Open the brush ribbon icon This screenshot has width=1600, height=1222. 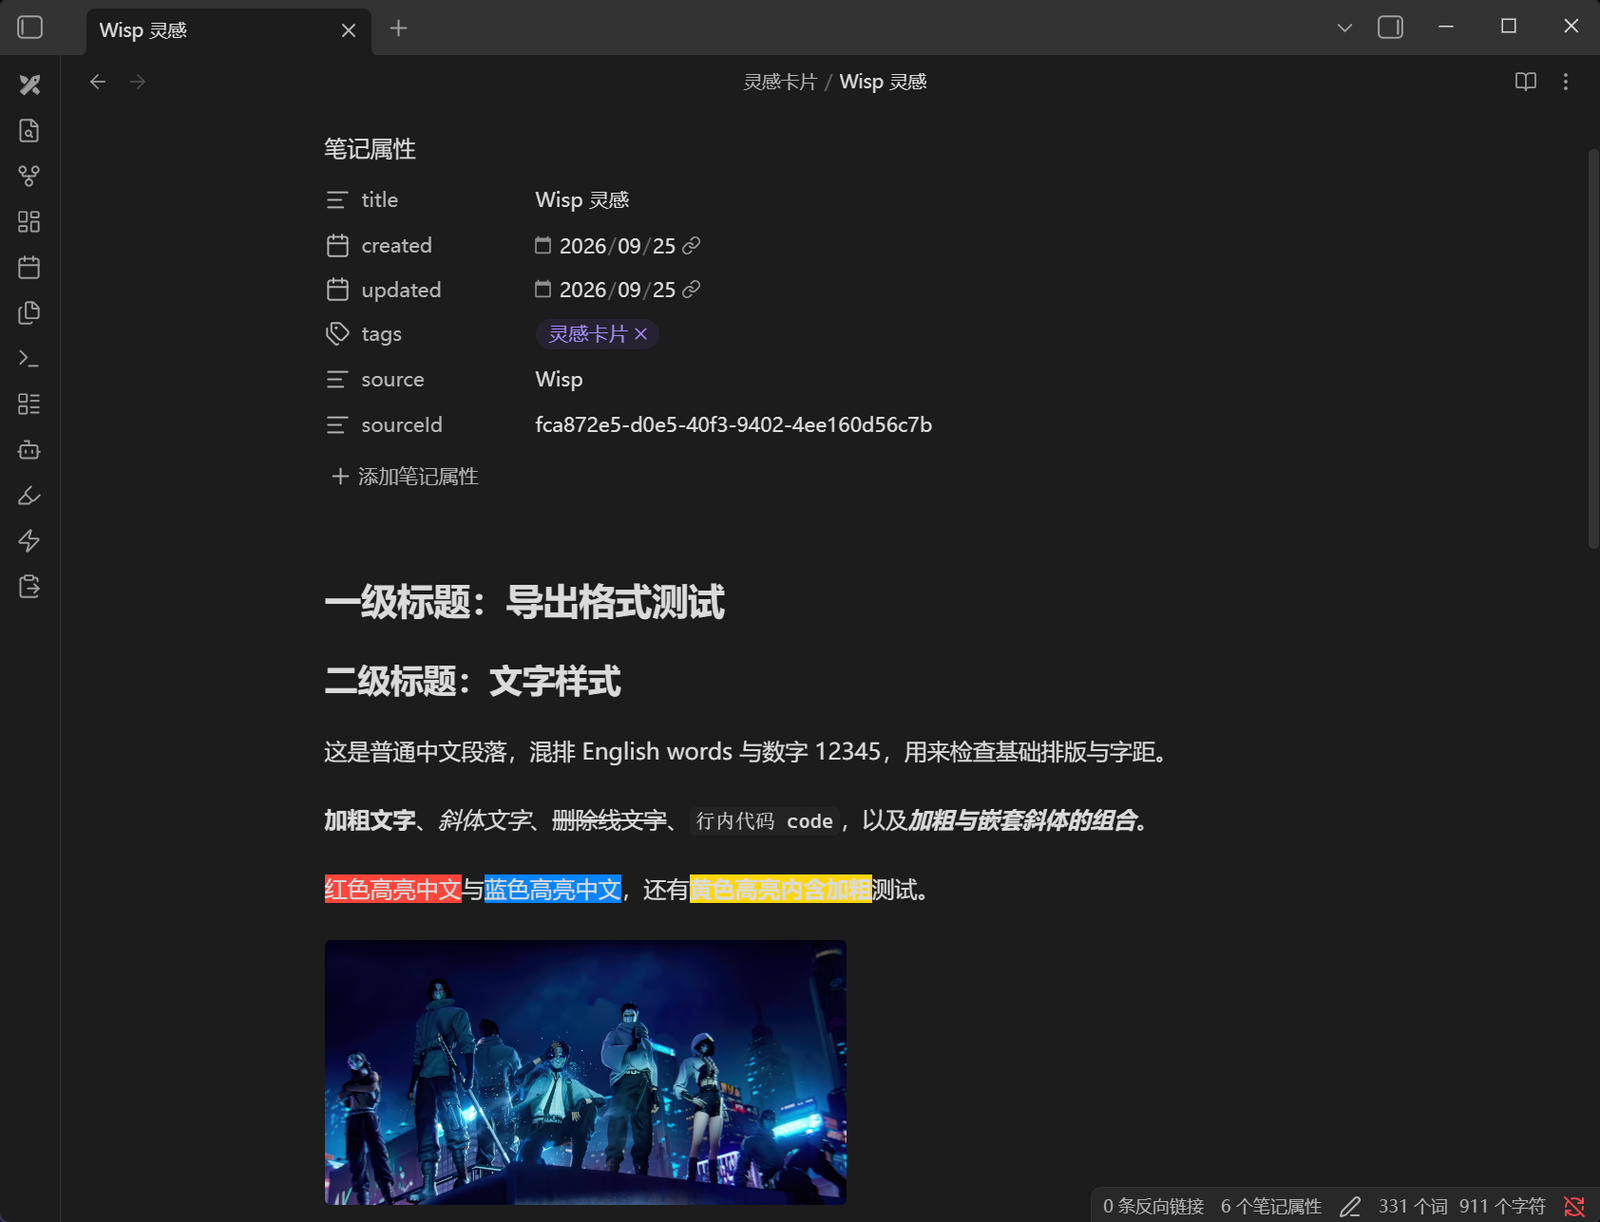click(x=29, y=495)
